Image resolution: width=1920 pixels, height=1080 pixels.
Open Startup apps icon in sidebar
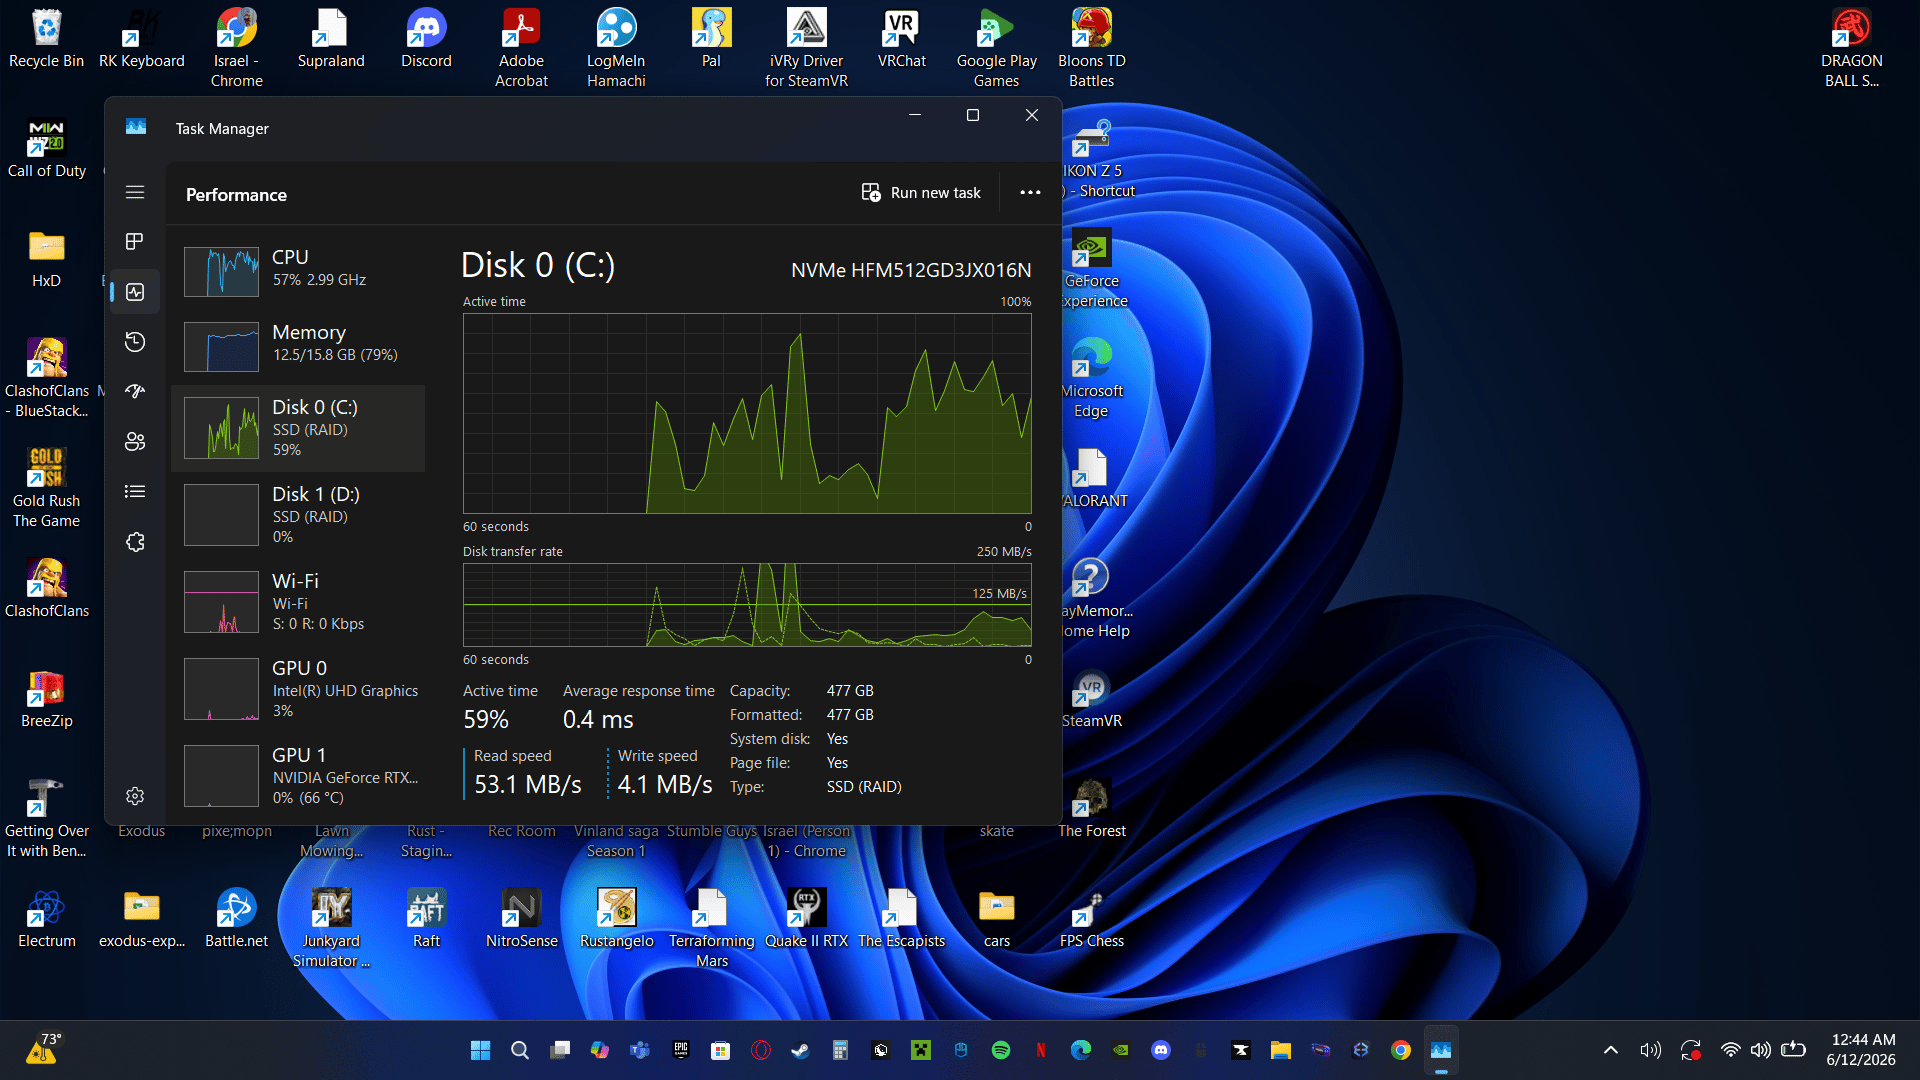point(135,392)
